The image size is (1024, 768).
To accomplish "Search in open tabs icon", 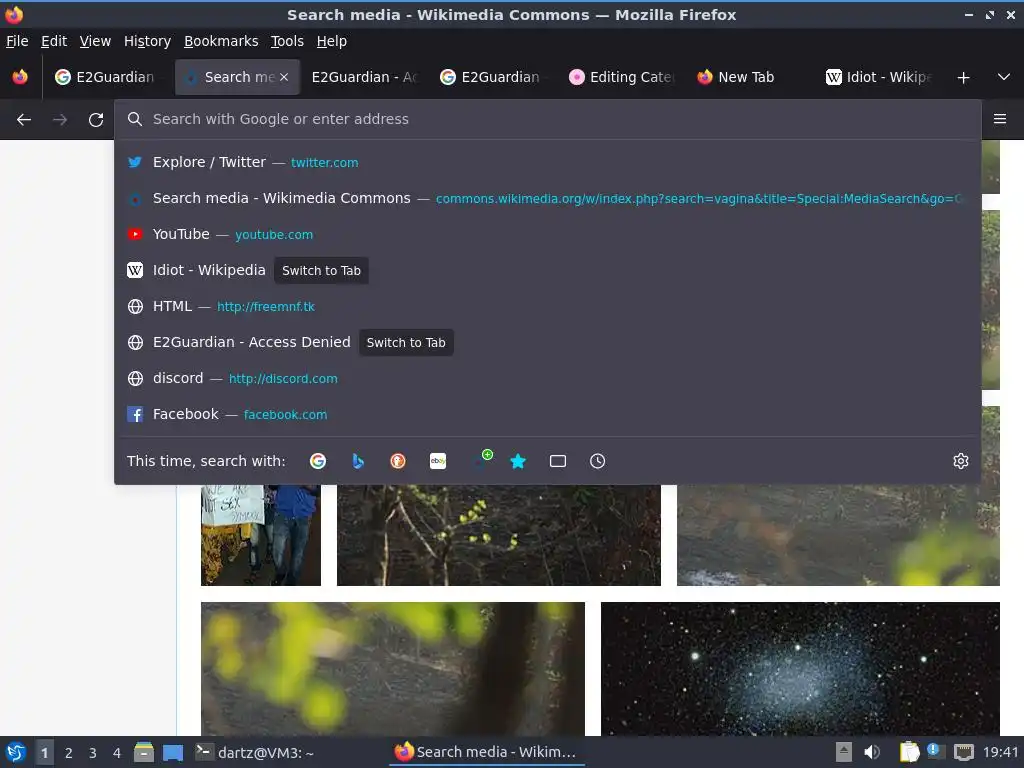I will [558, 461].
